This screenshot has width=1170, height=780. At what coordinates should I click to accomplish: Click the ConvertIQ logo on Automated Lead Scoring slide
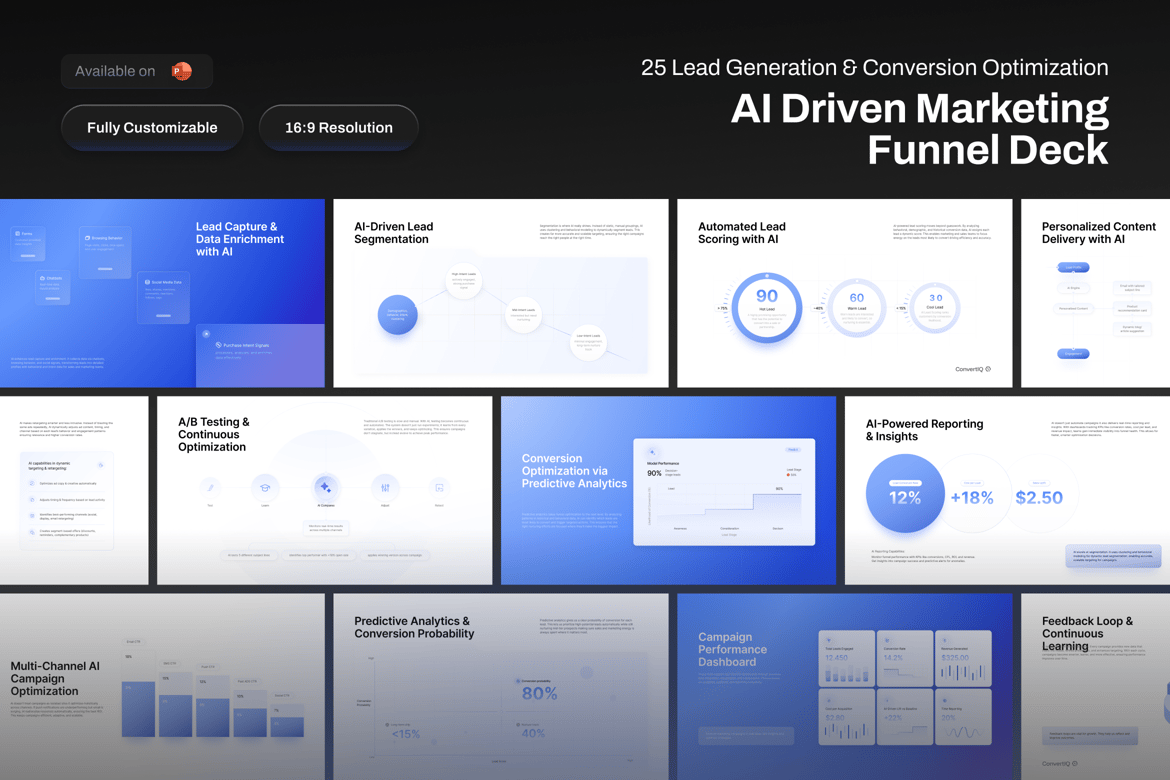click(x=973, y=369)
